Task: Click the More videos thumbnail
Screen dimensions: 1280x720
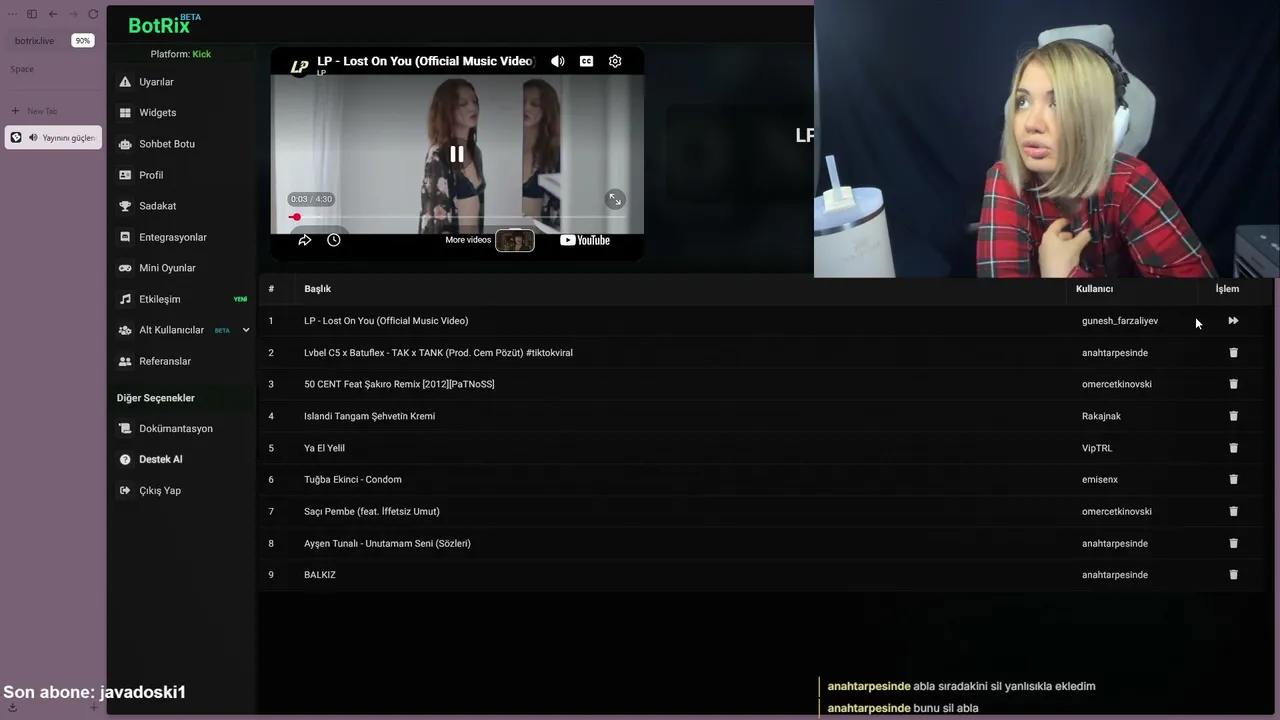Action: (515, 240)
